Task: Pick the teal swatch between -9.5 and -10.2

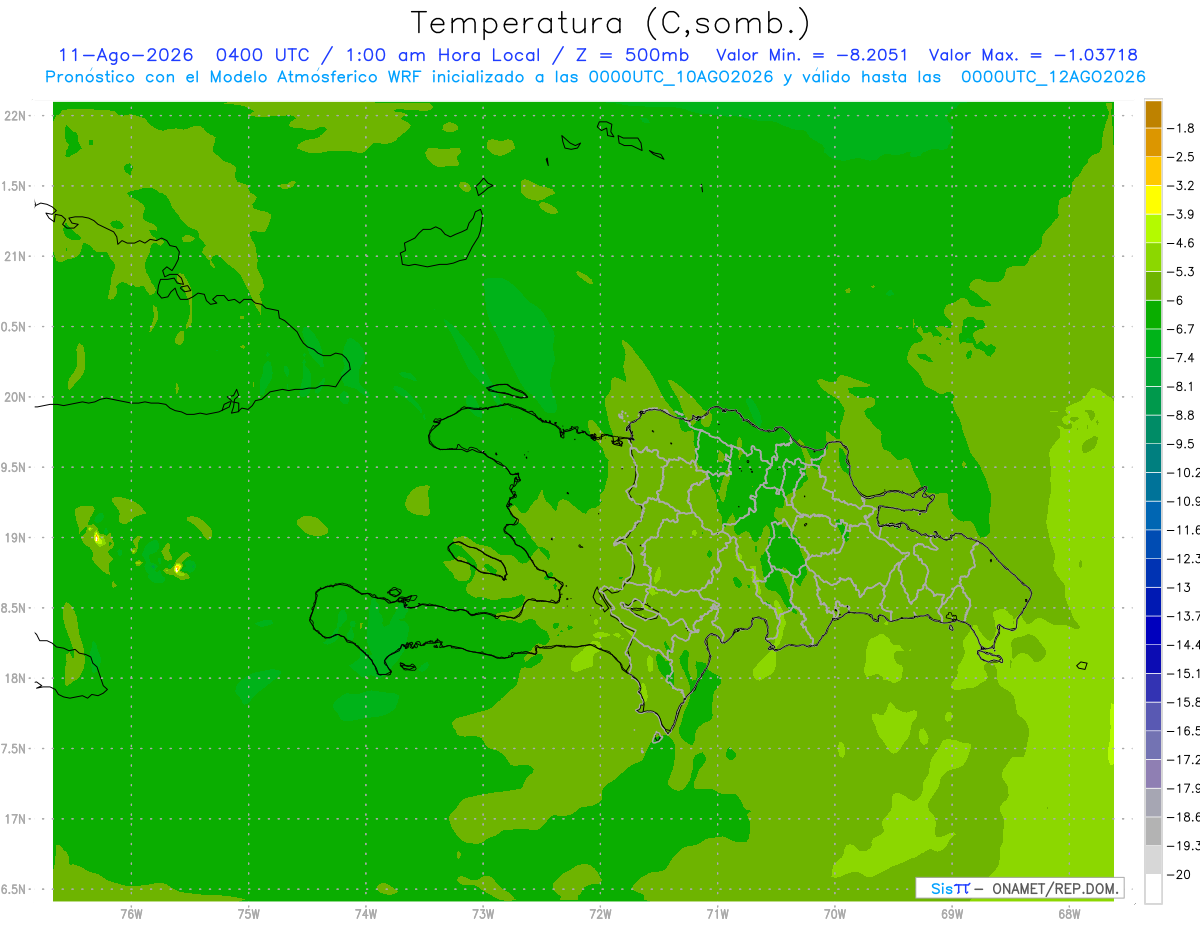Action: [x=1153, y=457]
